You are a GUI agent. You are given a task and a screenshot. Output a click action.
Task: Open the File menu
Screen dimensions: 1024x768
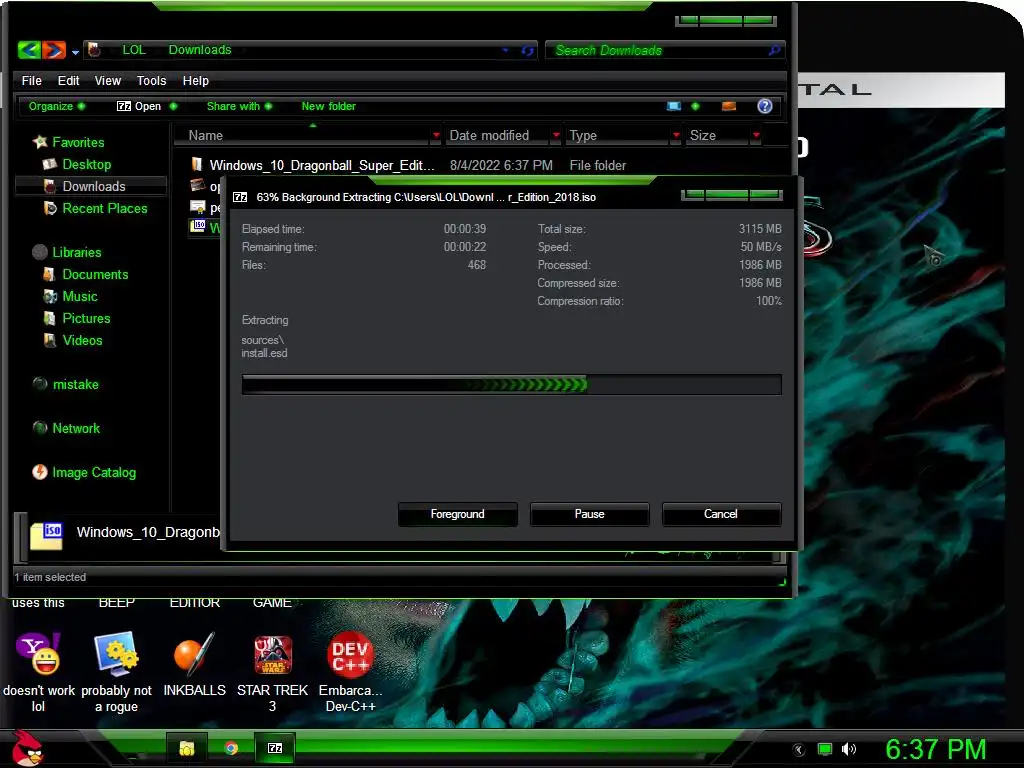31,80
